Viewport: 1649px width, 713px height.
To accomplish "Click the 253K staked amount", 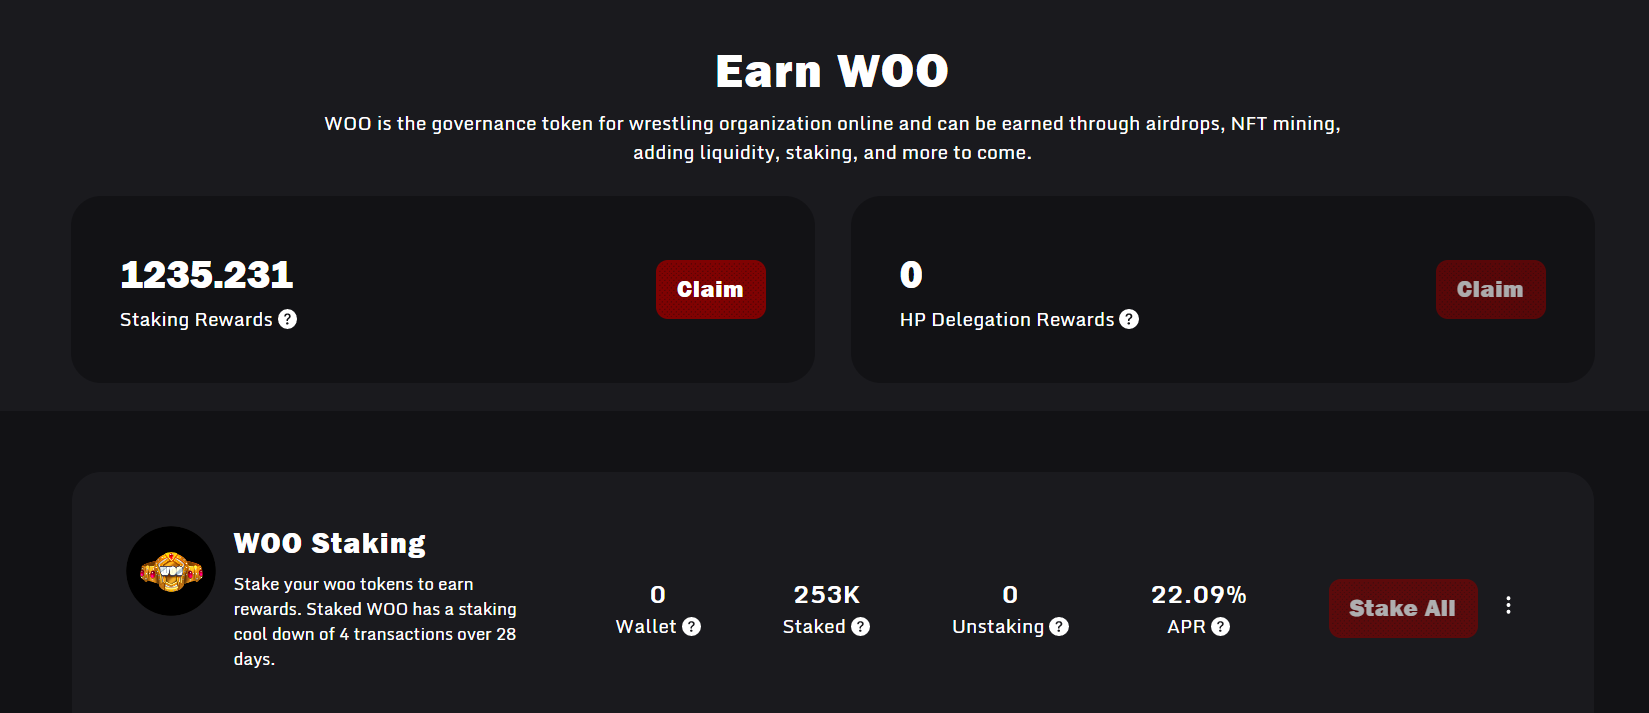I will click(x=826, y=595).
